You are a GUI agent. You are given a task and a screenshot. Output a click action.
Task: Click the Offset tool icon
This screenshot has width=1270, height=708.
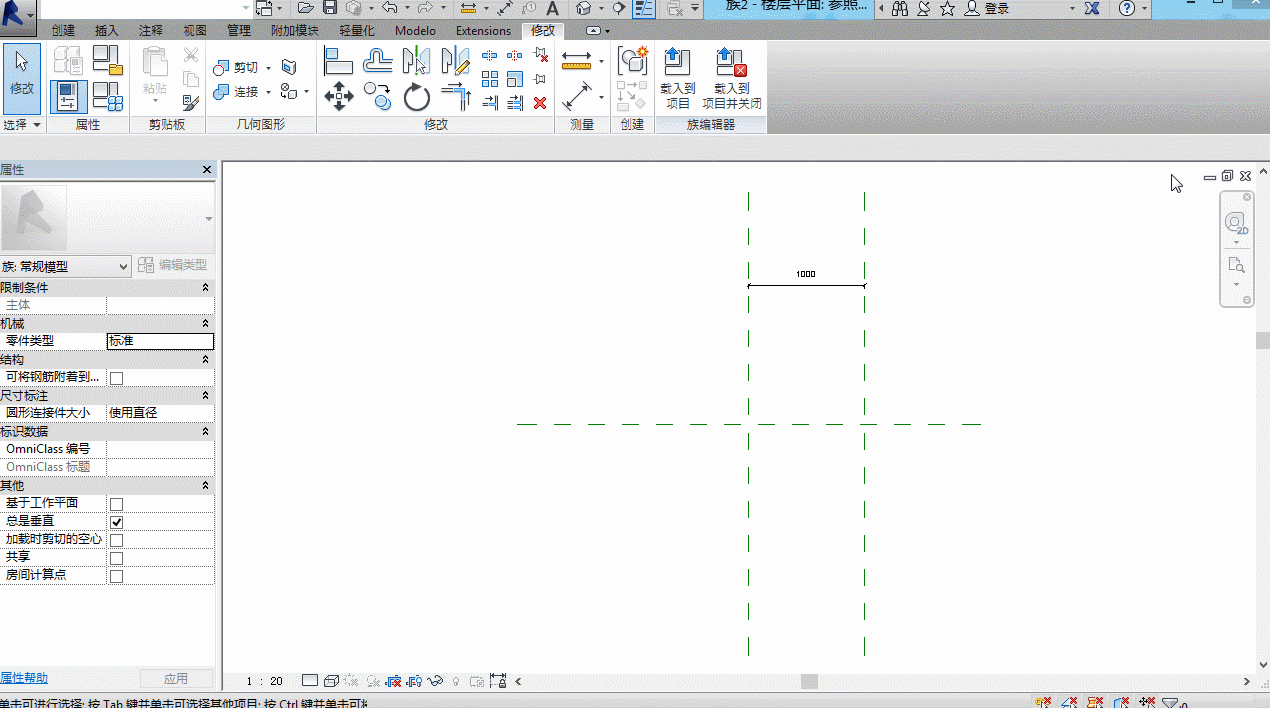(377, 62)
